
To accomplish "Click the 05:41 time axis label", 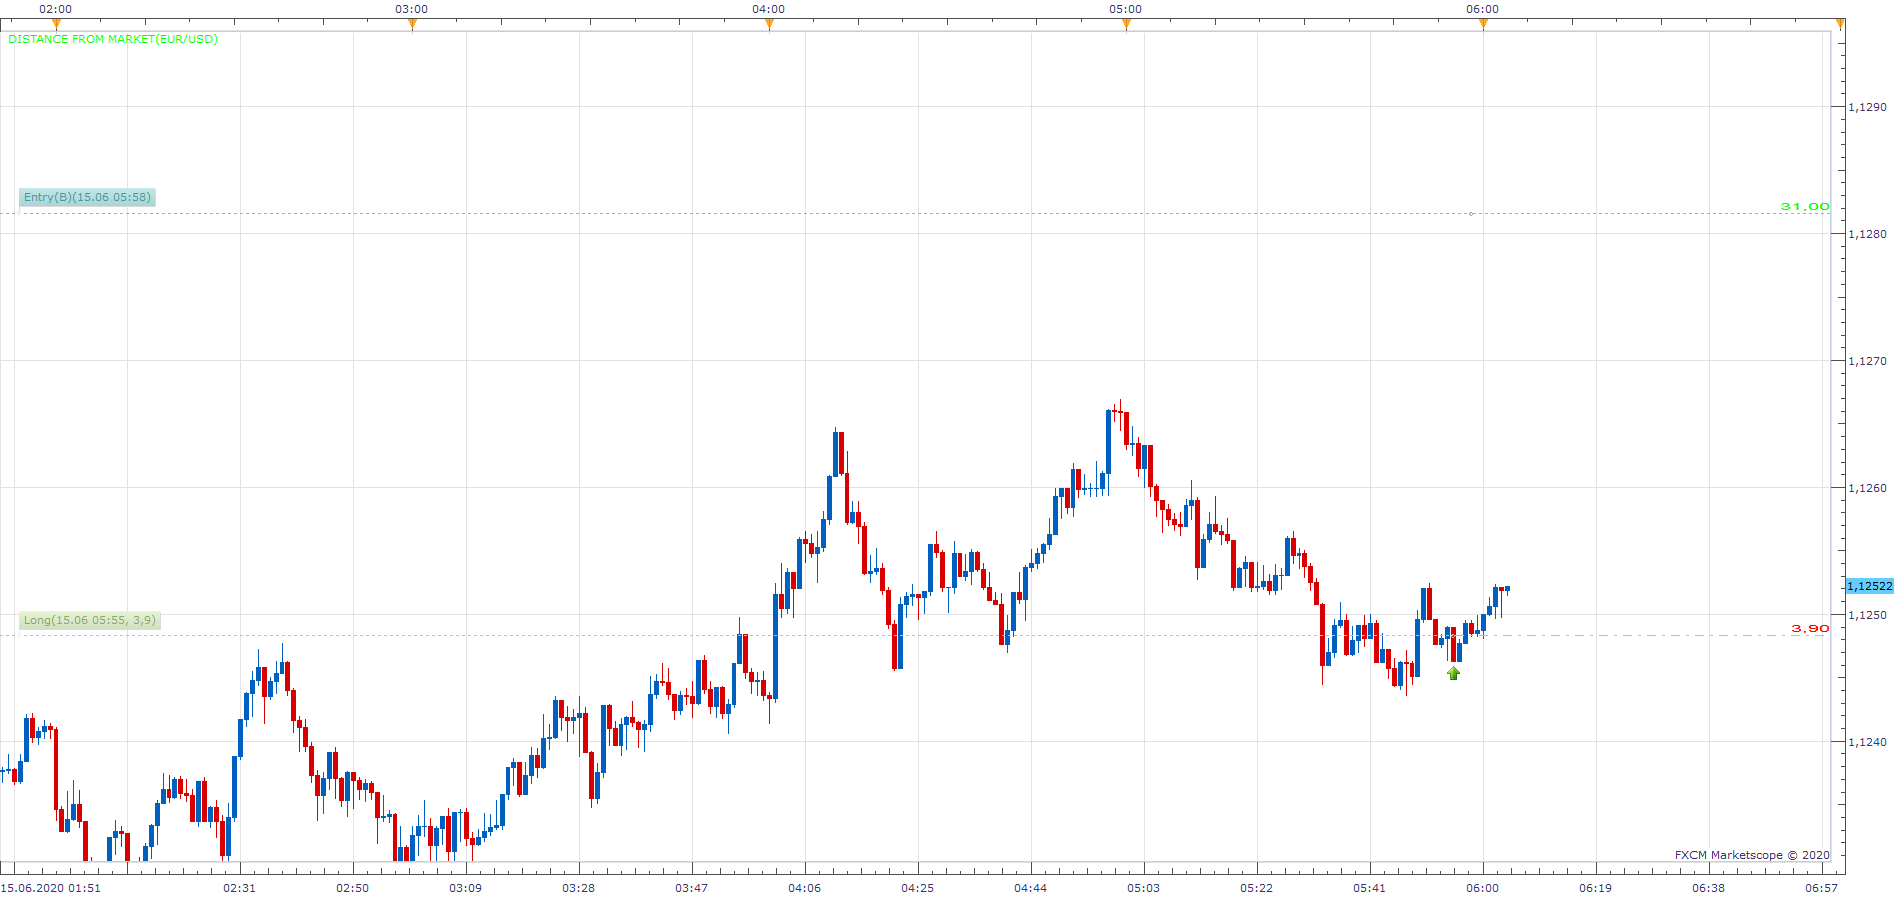I will [x=1369, y=888].
